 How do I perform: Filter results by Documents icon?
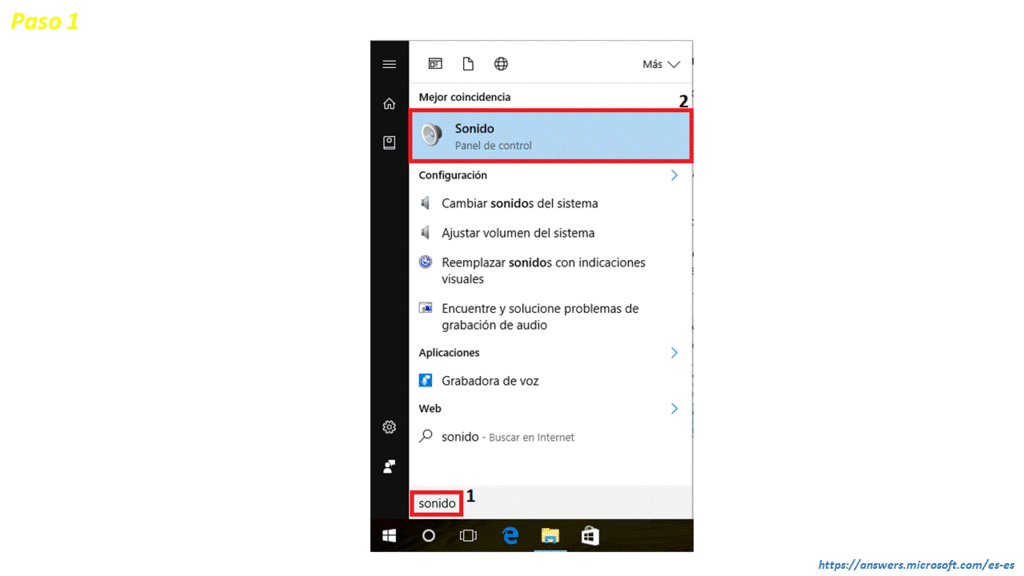(x=468, y=63)
